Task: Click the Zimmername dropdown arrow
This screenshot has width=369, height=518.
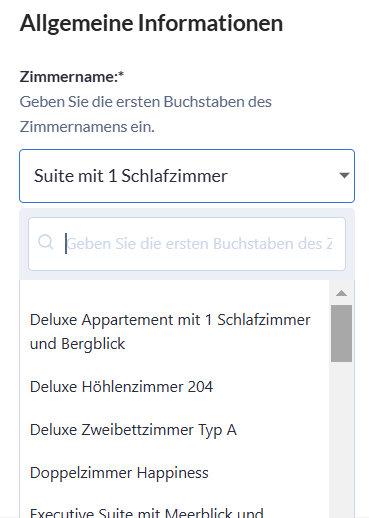Action: click(x=344, y=175)
